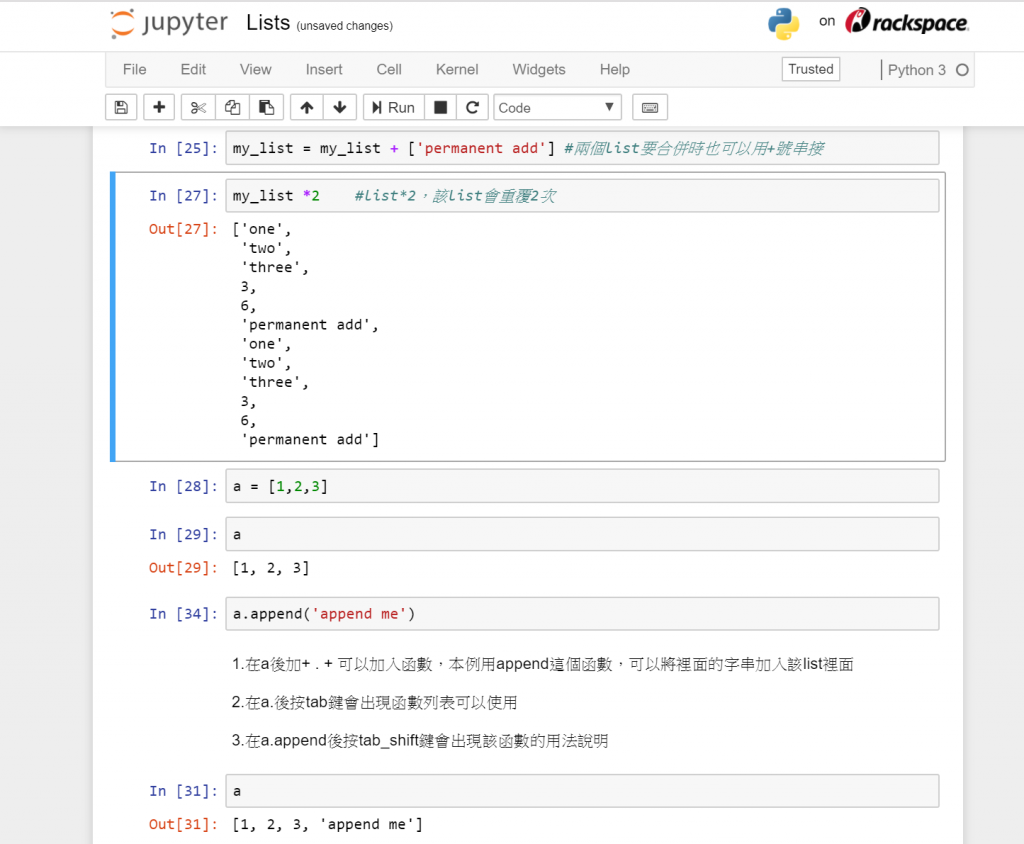Screen dimensions: 1024x844
Task: Open the Insert menu
Action: [x=324, y=69]
